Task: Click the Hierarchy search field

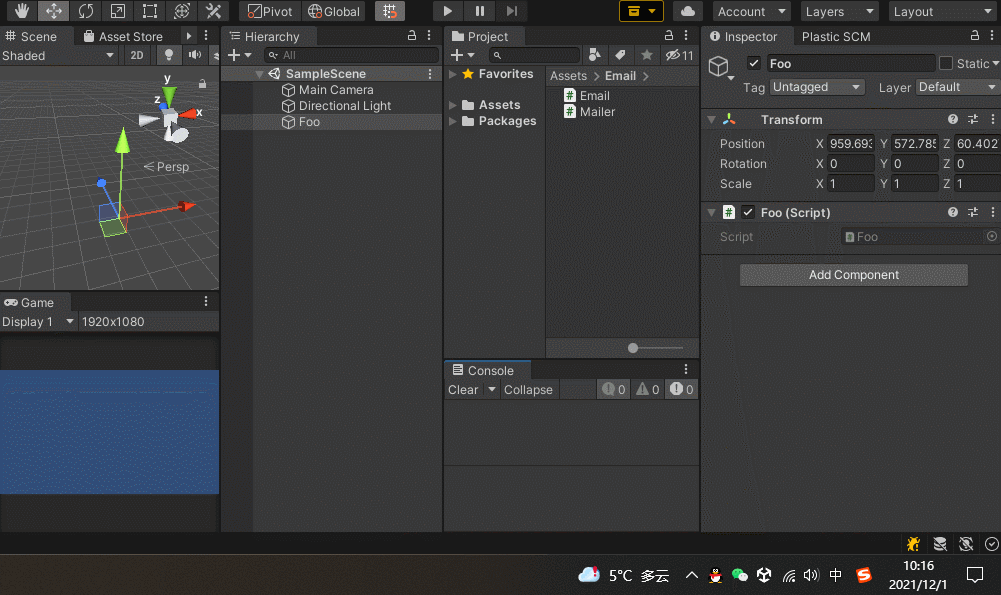Action: 352,56
